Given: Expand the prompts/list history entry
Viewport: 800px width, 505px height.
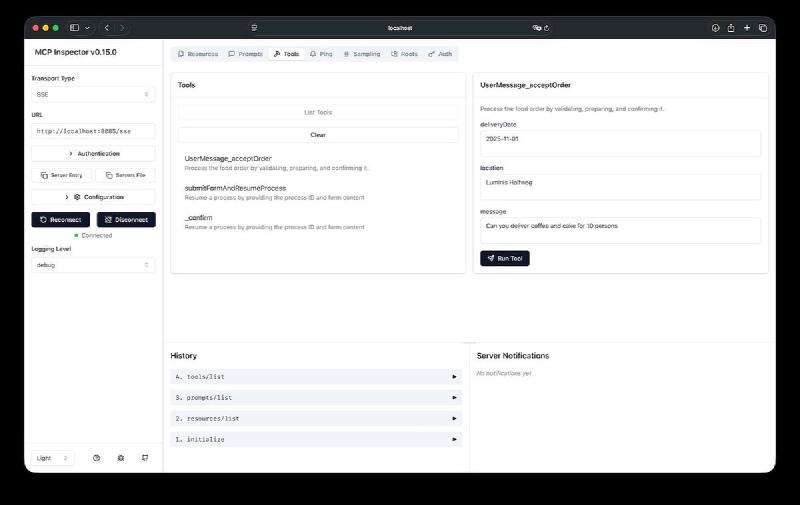Looking at the screenshot, I should [x=316, y=397].
